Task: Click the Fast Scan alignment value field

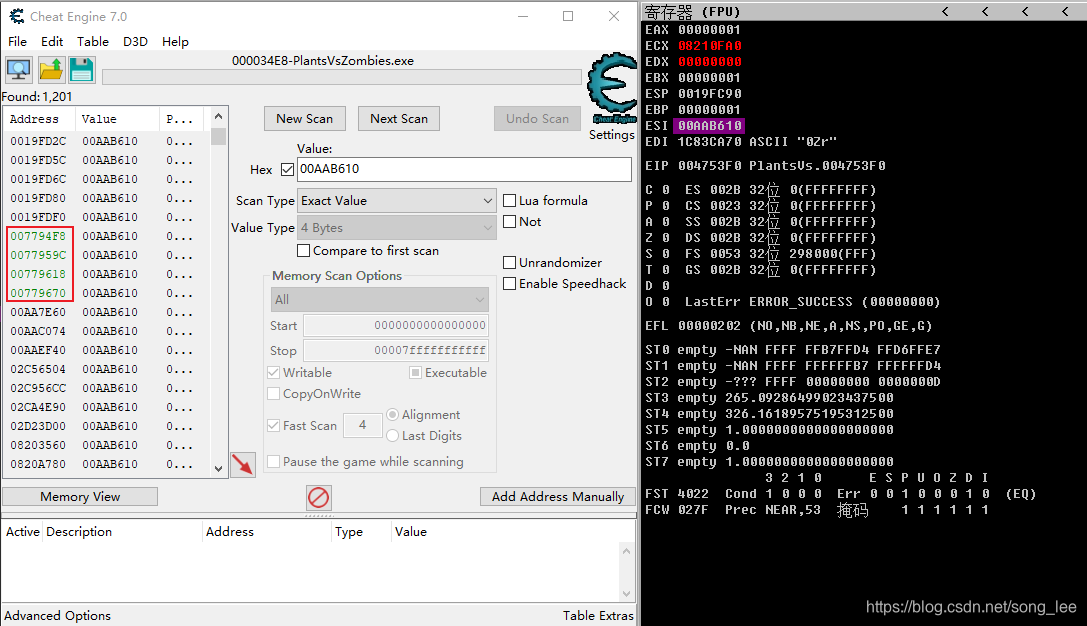Action: (x=363, y=425)
